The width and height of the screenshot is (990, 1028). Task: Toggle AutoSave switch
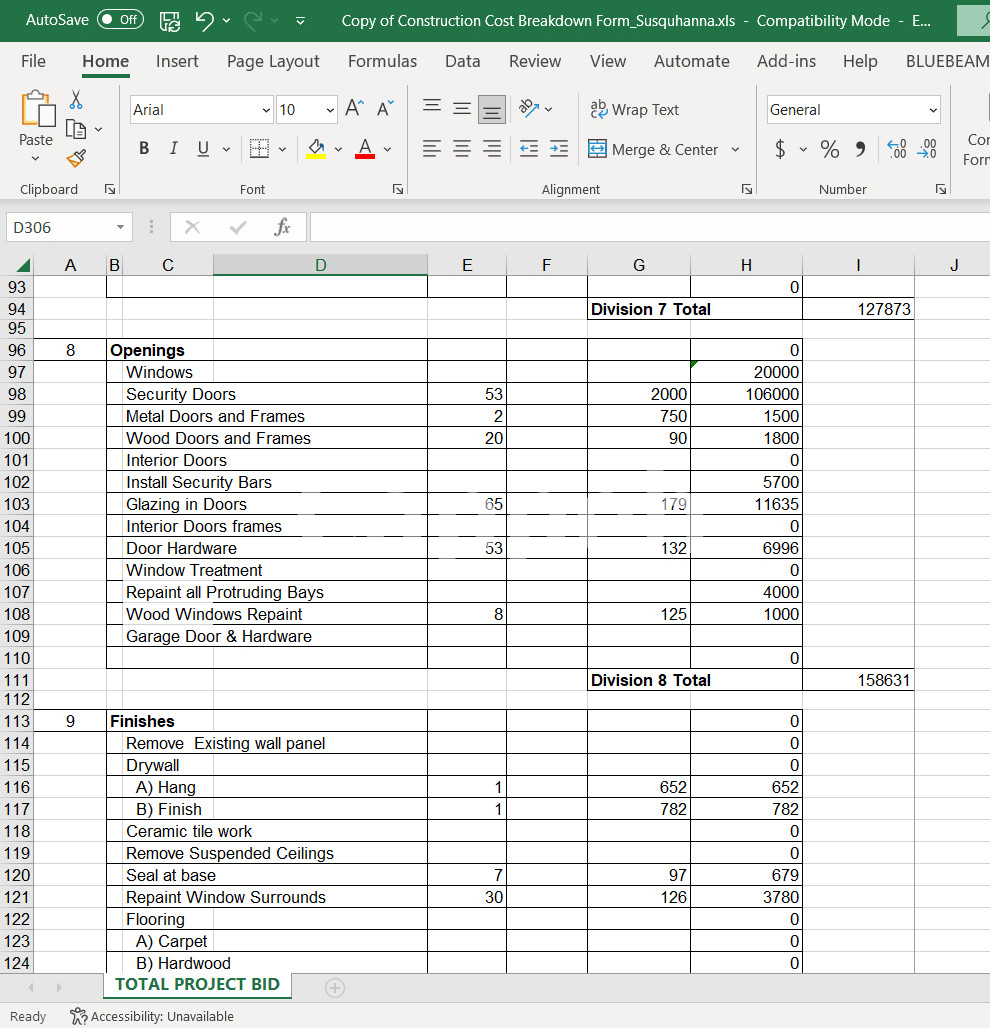(x=119, y=20)
